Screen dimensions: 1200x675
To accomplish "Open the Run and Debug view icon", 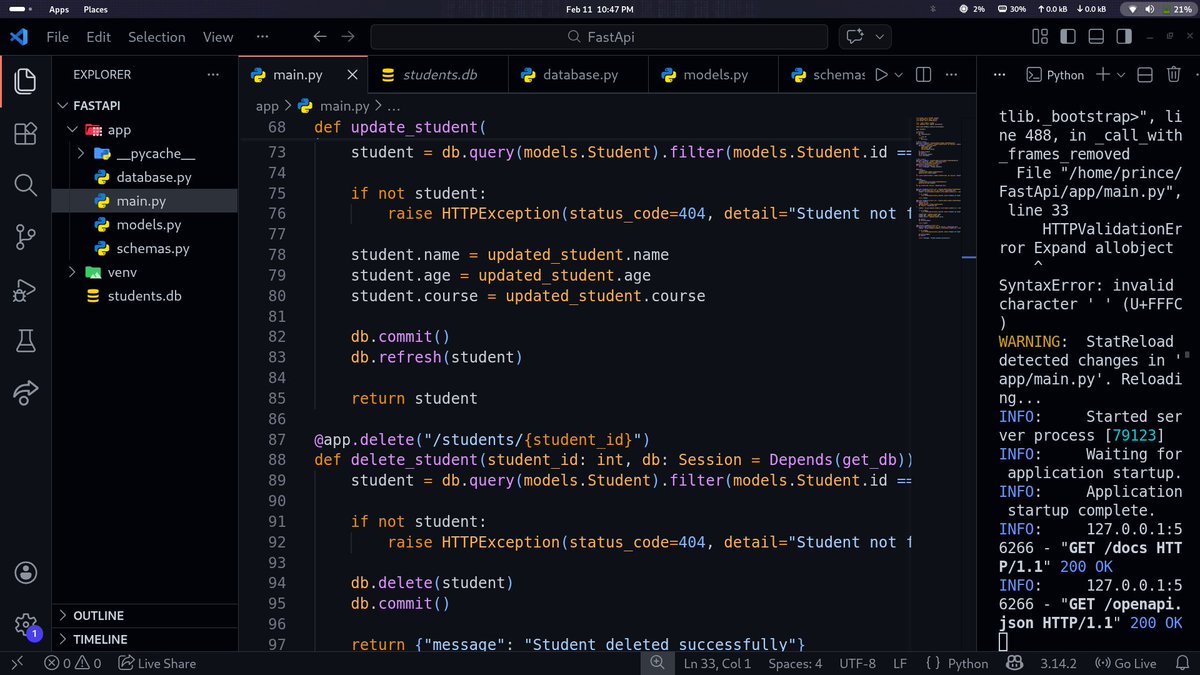I will 25,289.
